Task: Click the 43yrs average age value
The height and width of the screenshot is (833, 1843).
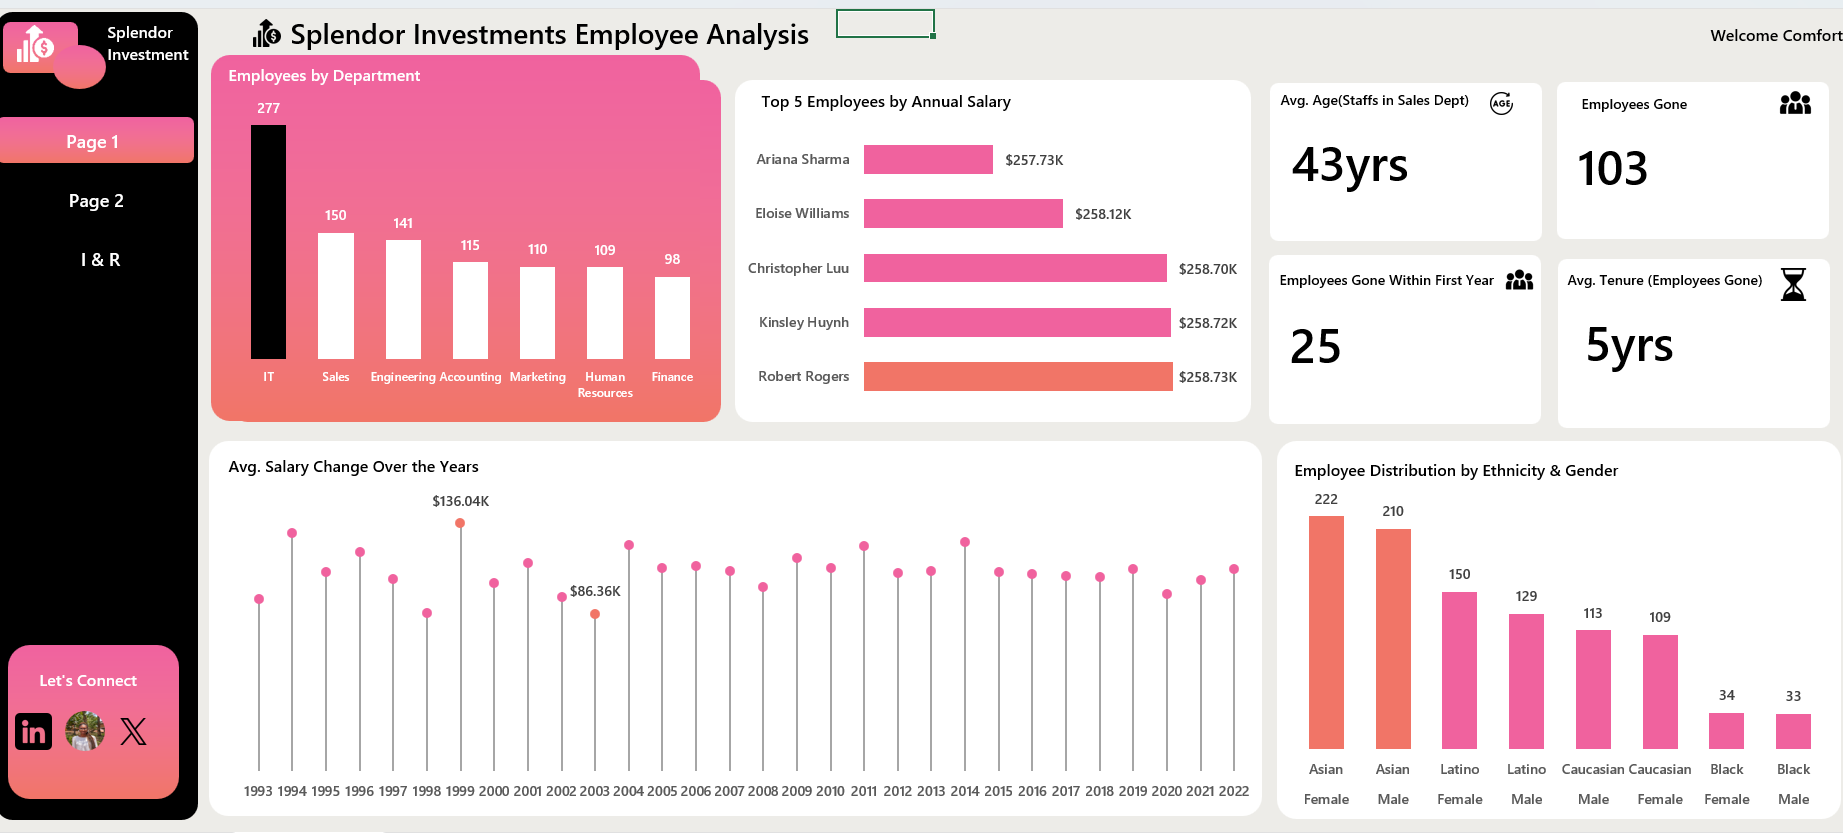Action: 1350,165
